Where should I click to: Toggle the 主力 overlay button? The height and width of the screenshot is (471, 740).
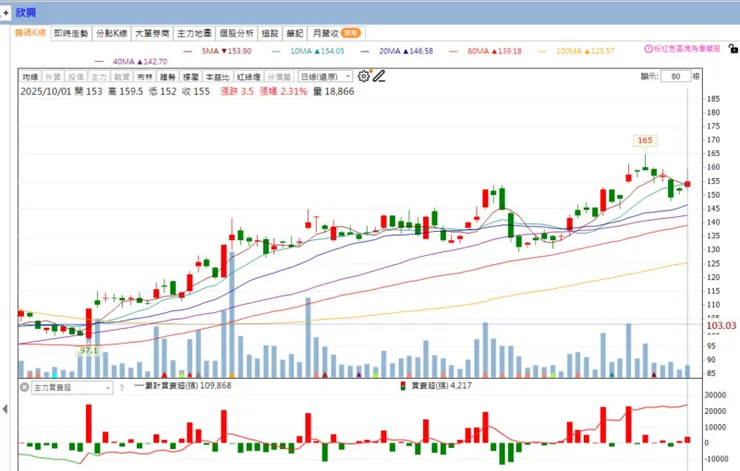pos(99,76)
